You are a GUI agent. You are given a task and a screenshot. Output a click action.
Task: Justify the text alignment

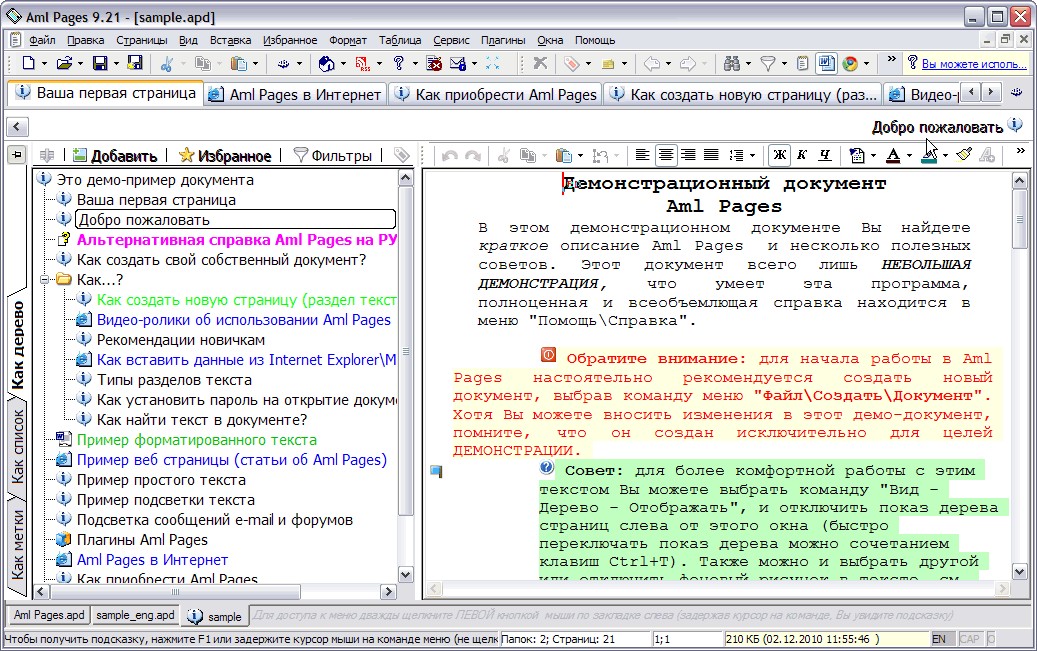(x=711, y=155)
